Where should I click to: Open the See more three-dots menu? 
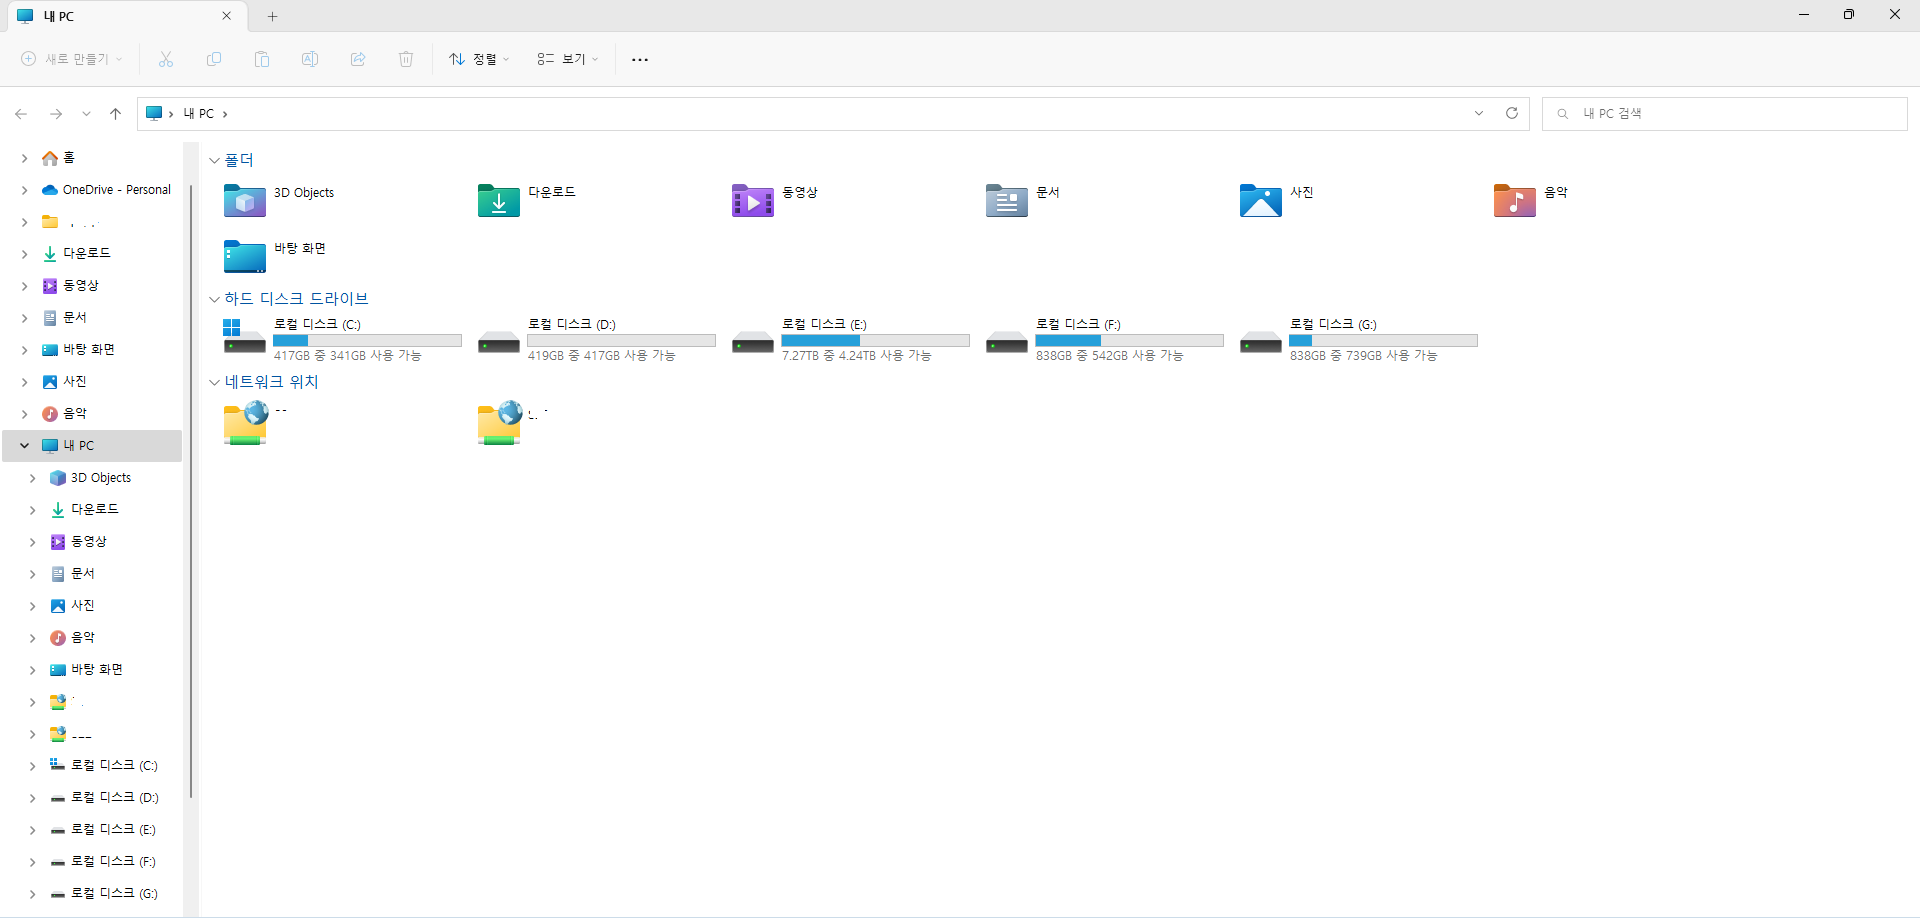[640, 60]
